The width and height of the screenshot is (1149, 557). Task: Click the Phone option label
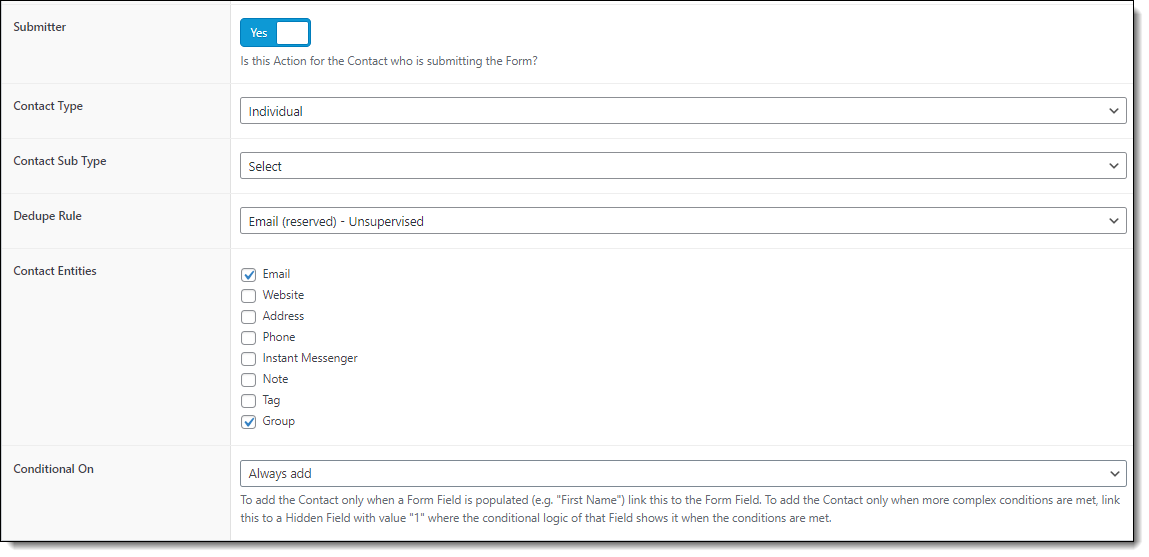click(x=278, y=337)
